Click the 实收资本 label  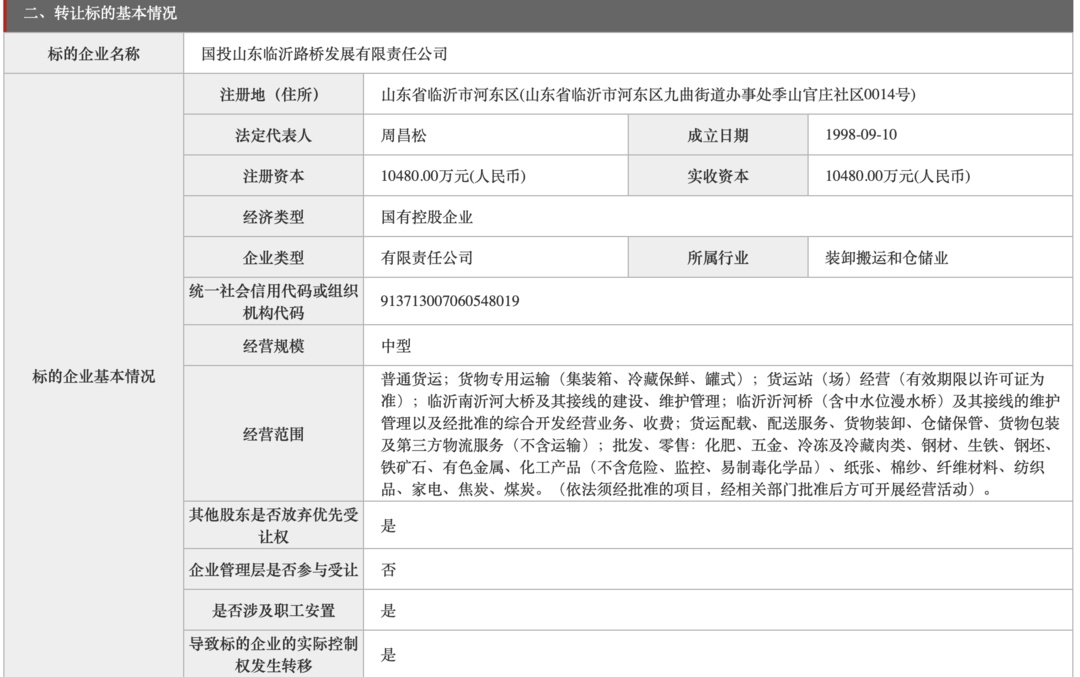coord(718,176)
